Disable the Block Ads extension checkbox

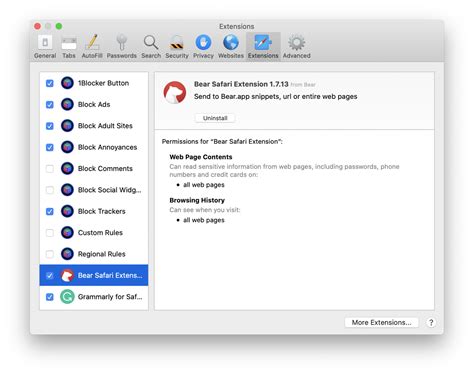50,104
